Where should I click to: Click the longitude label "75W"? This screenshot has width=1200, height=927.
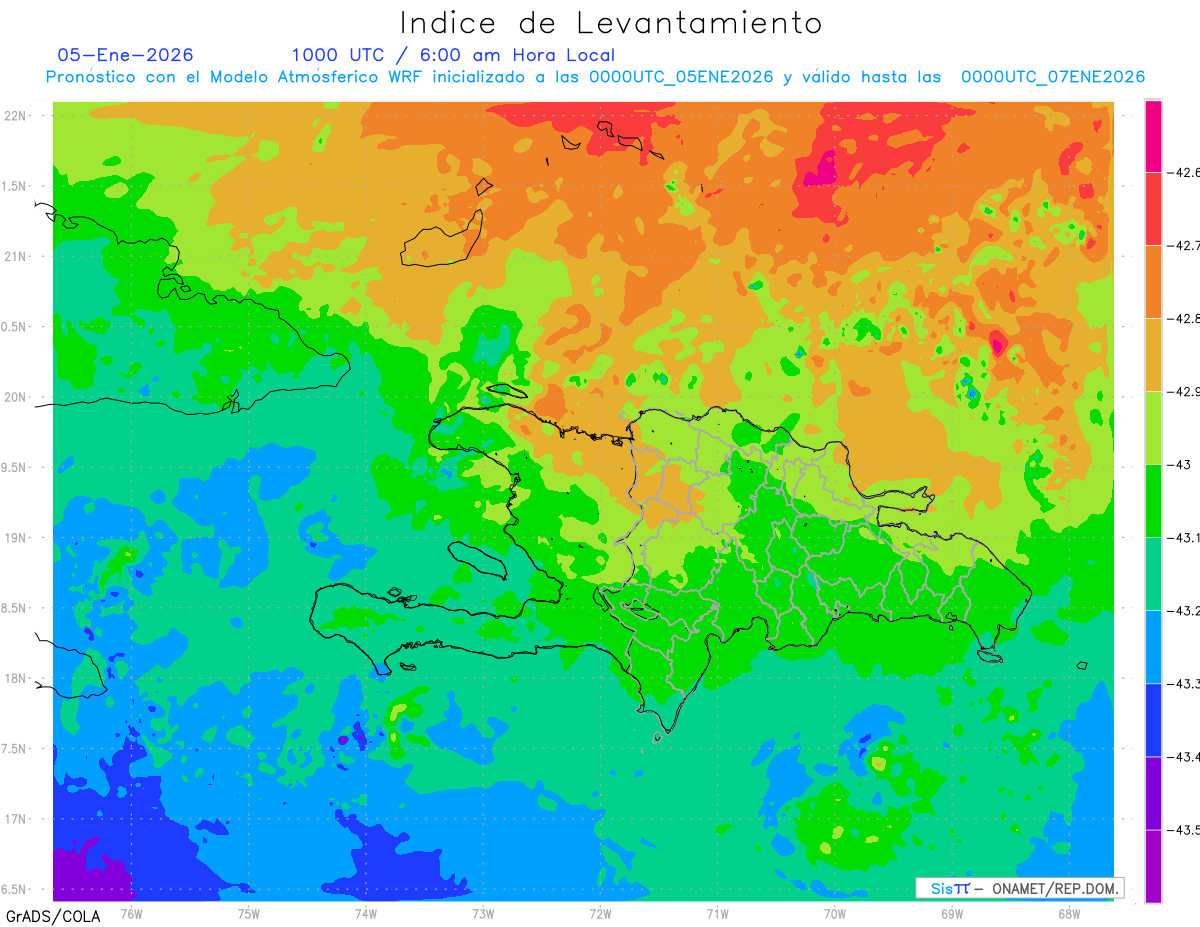[x=249, y=912]
